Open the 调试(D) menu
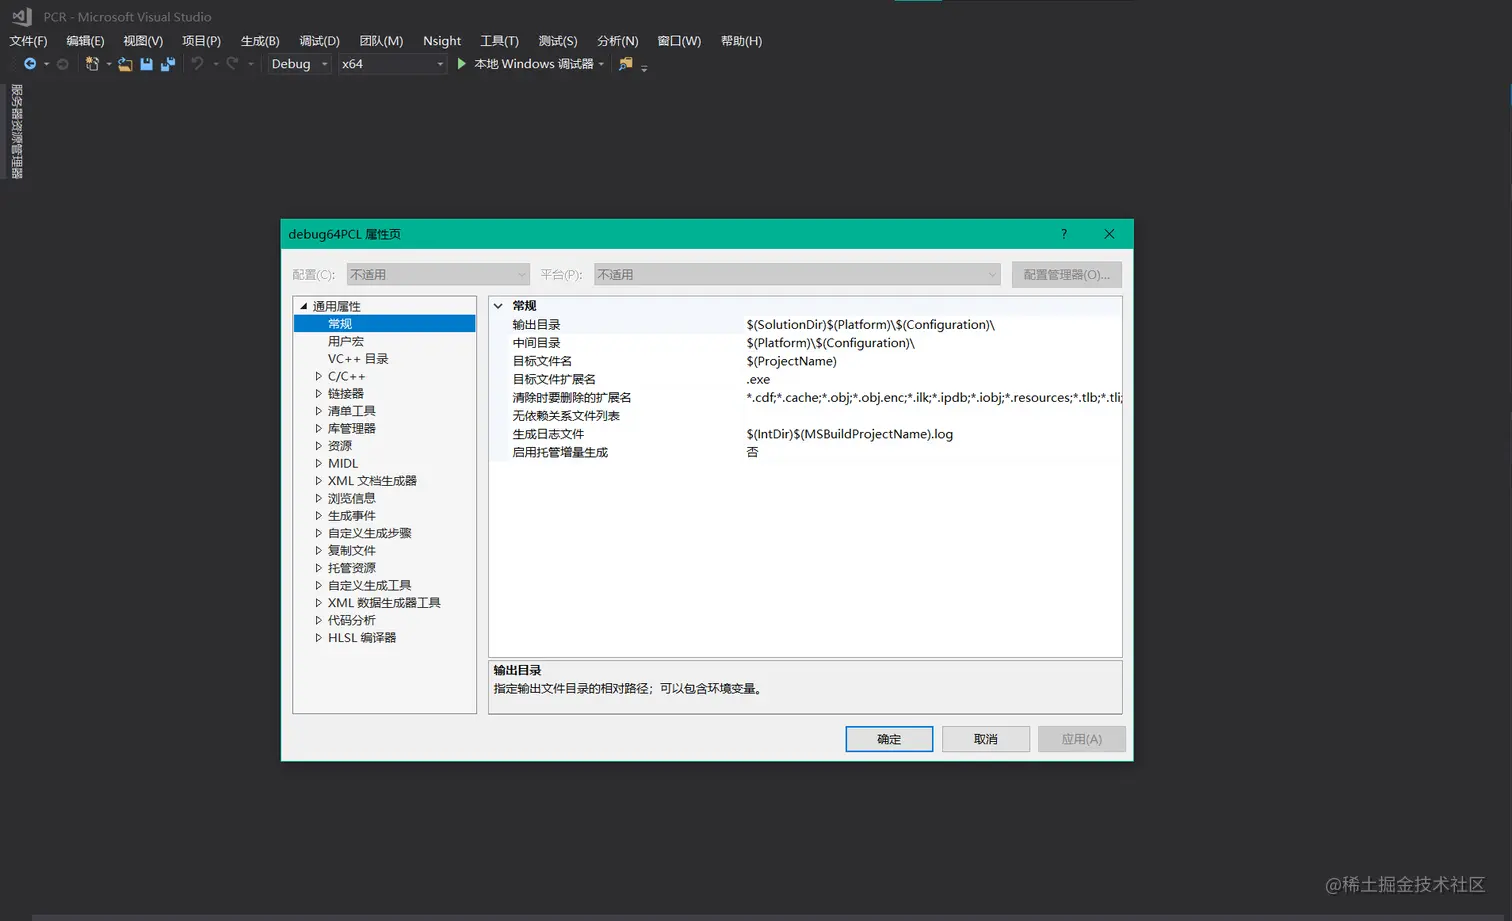 point(319,41)
